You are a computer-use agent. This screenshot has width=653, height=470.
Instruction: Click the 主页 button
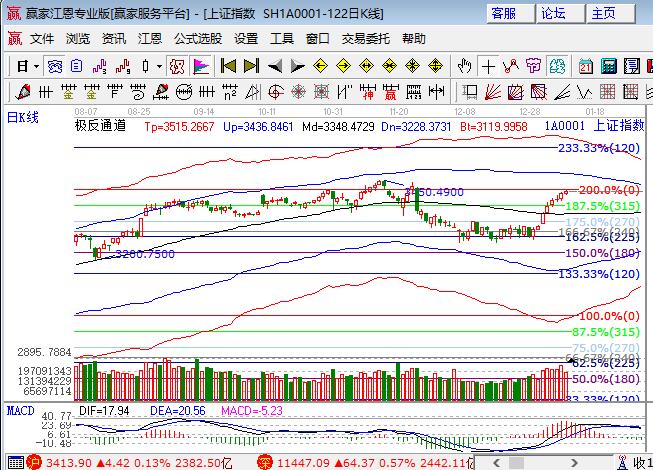coord(603,13)
